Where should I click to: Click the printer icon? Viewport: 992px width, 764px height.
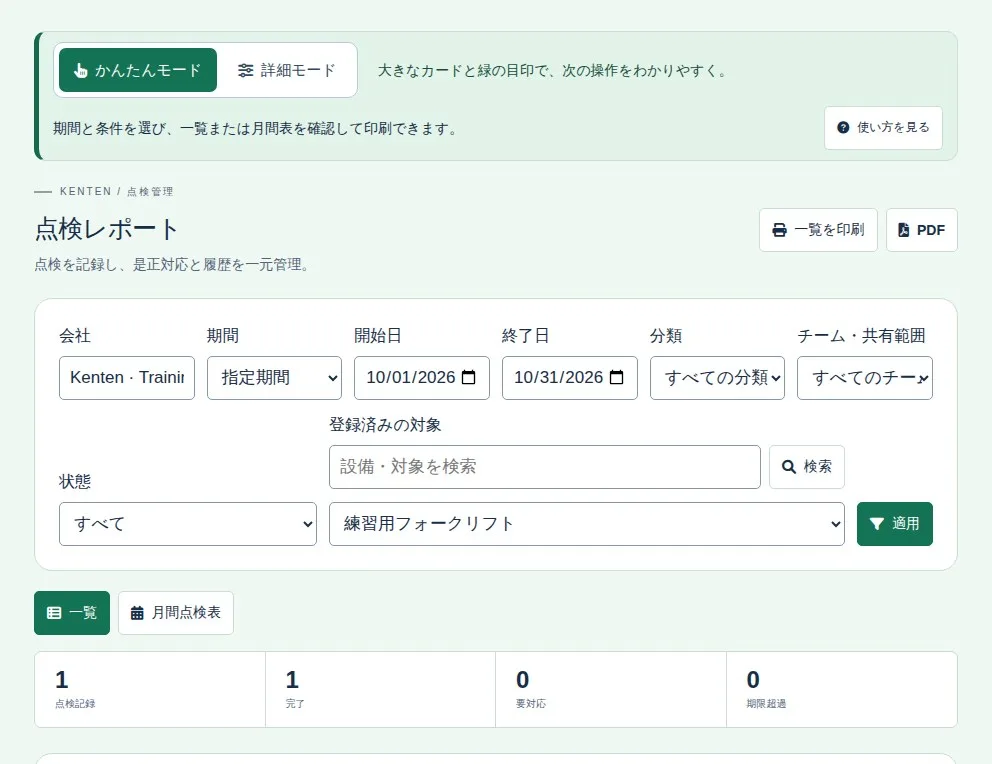pyautogui.click(x=779, y=230)
